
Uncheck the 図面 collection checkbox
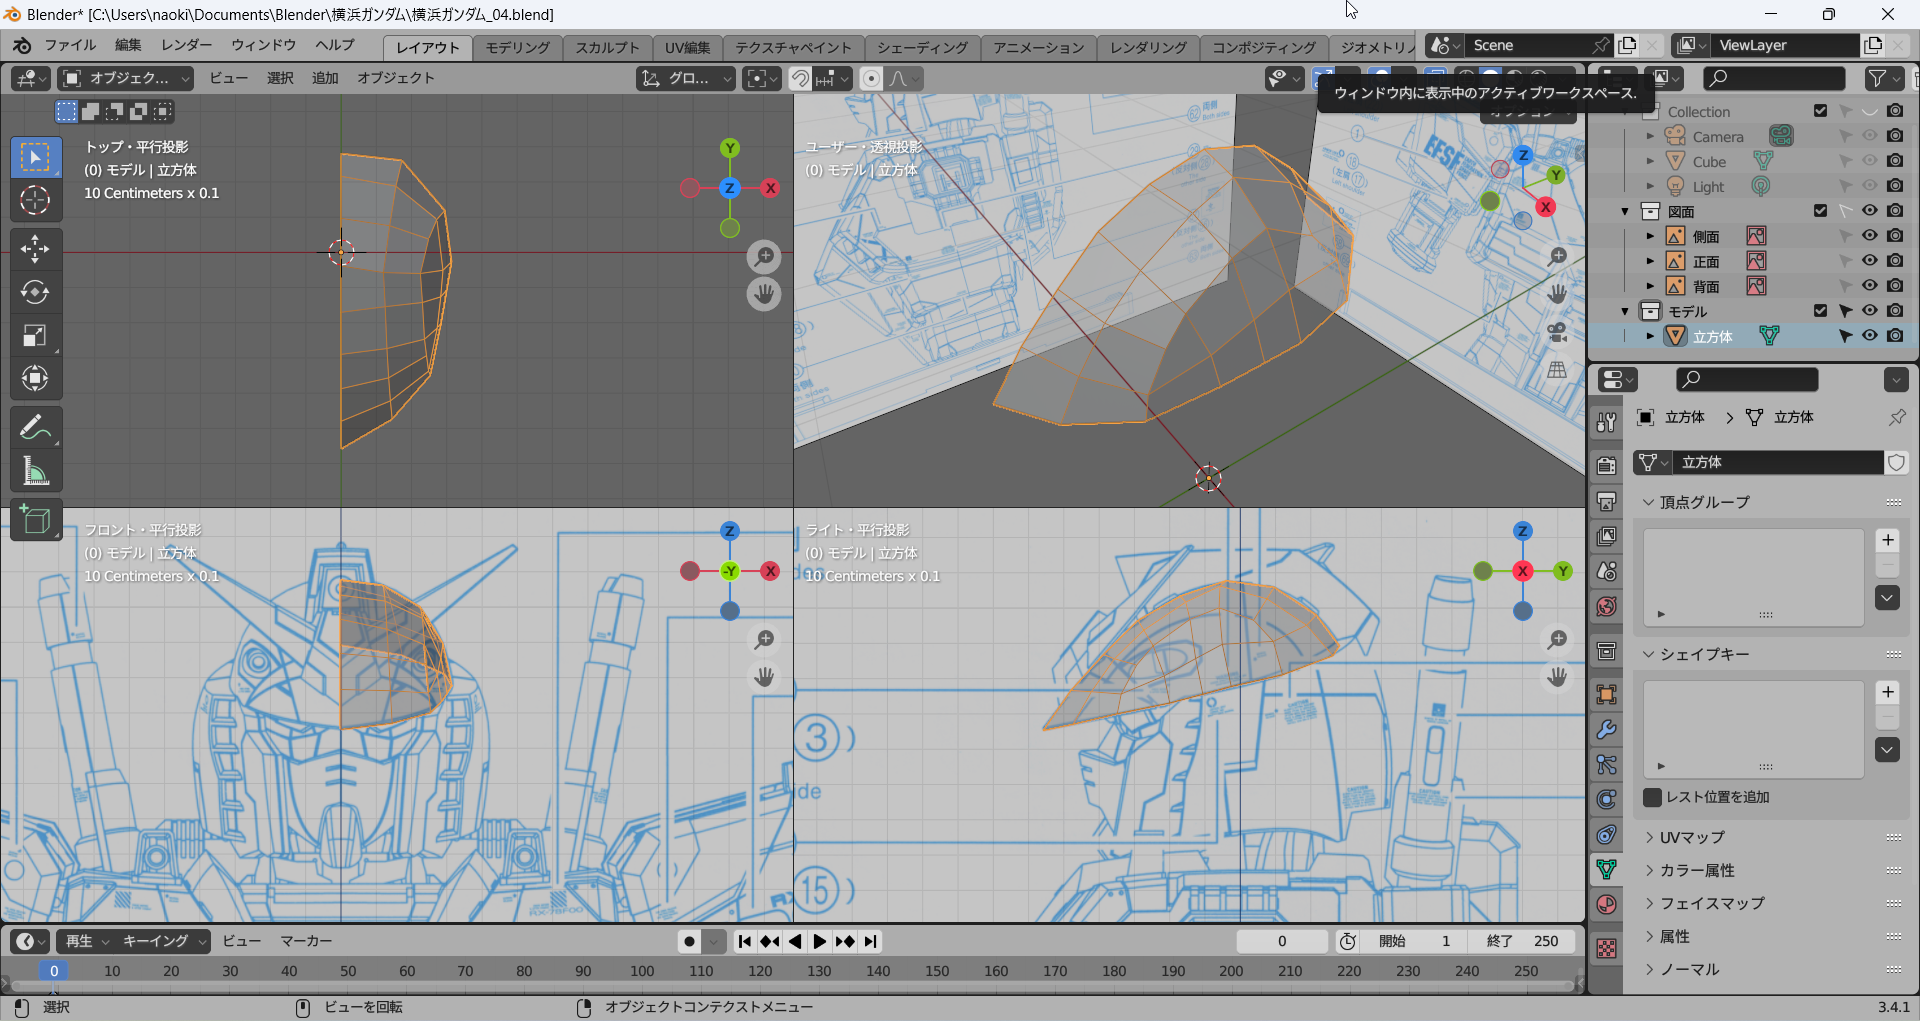click(x=1820, y=211)
